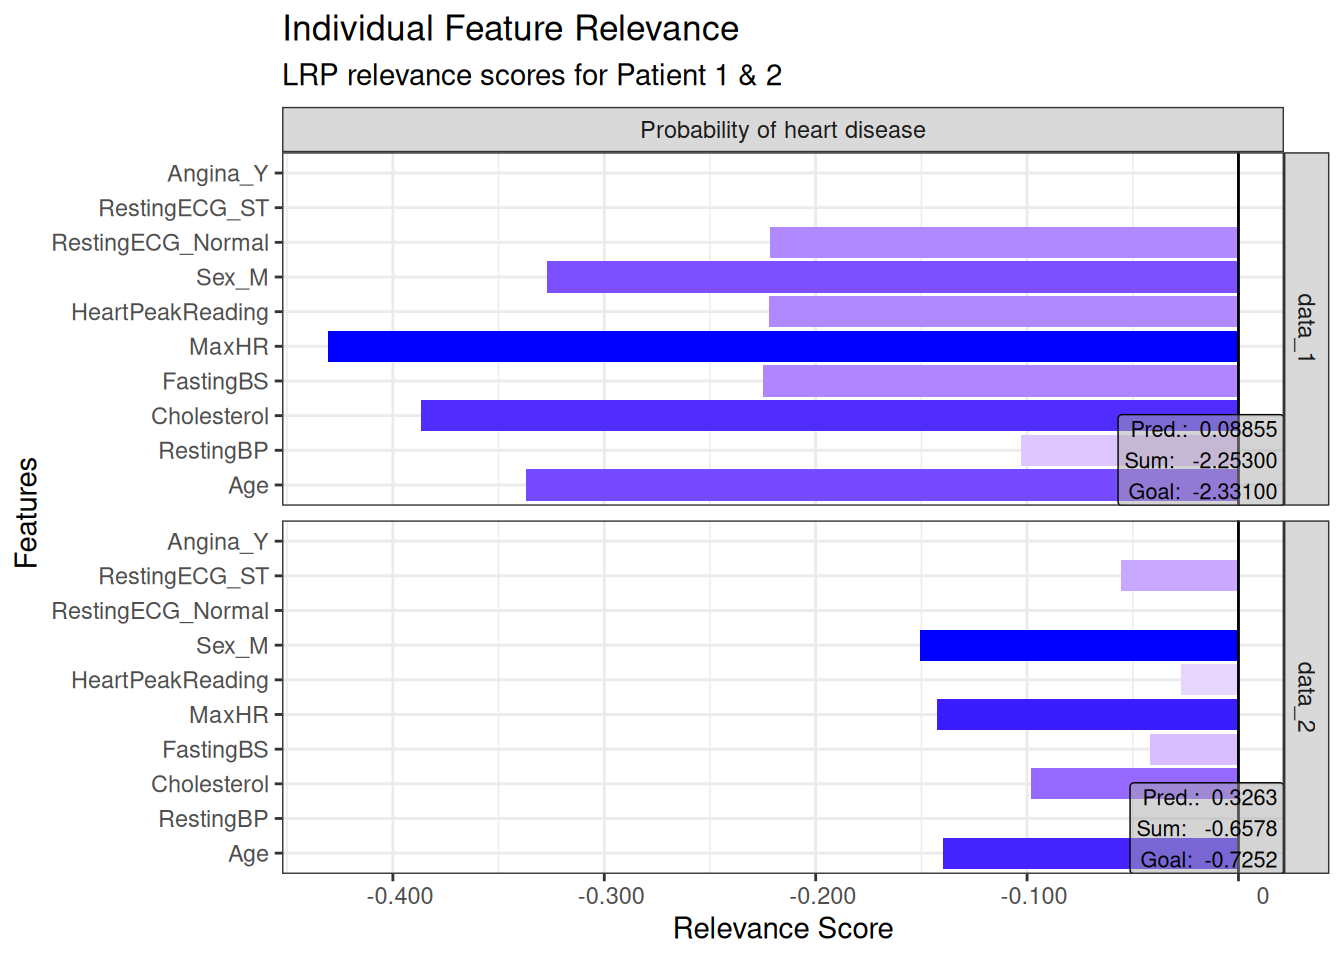Image resolution: width=1344 pixels, height=960 pixels.
Task: Click the Cholesterol bar in the data_1 panel
Action: coord(768,416)
